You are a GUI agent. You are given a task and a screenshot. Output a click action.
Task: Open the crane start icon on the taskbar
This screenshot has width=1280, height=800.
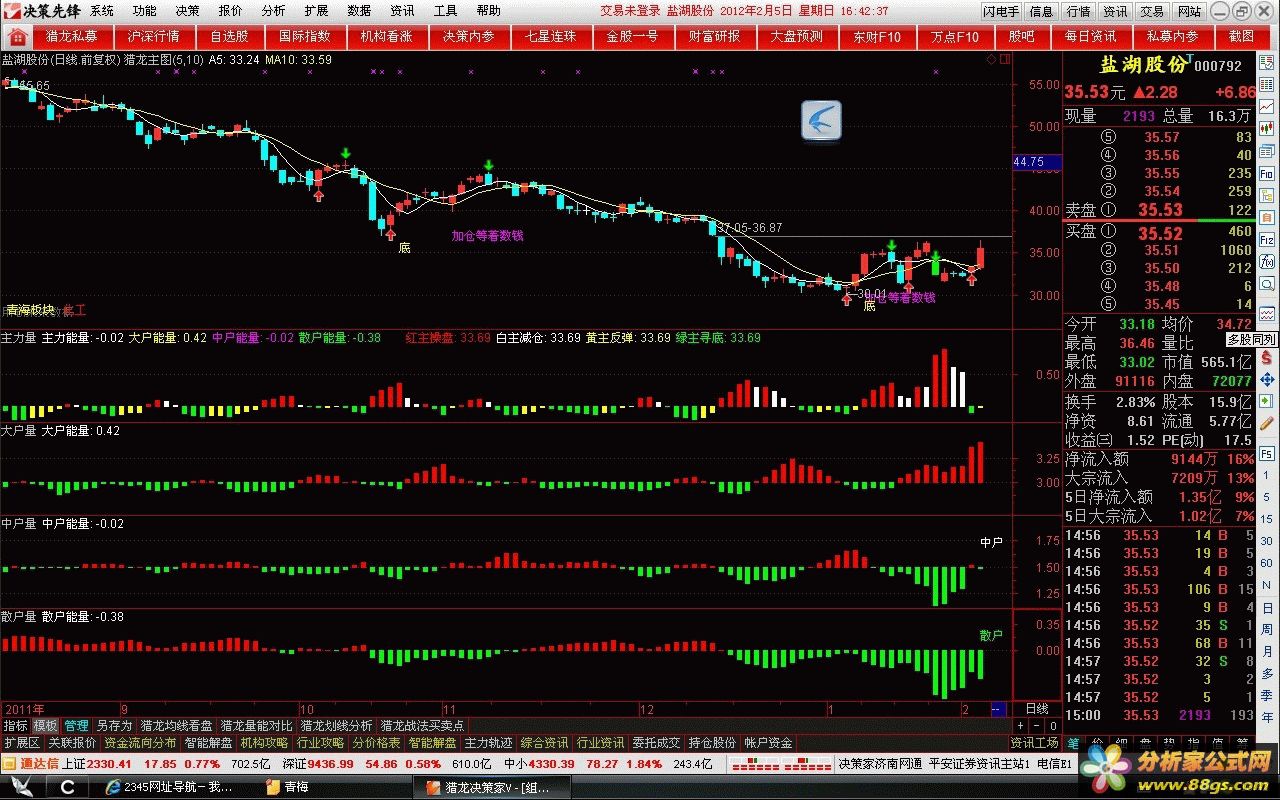22,787
